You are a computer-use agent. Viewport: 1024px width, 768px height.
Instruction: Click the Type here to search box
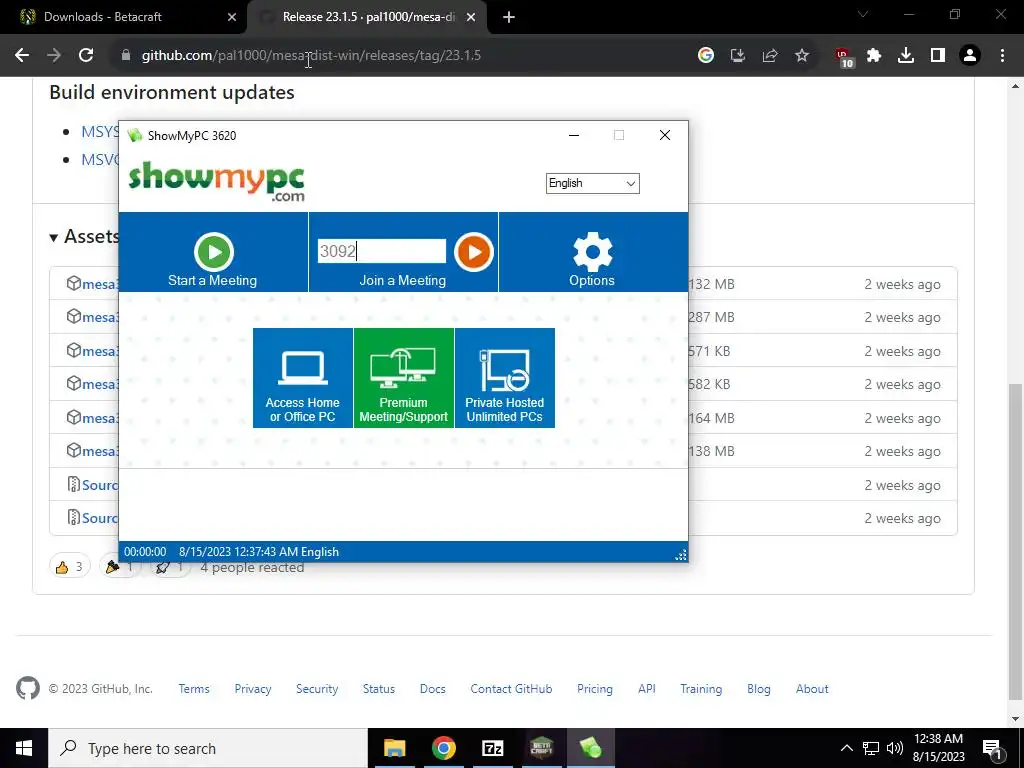point(208,748)
